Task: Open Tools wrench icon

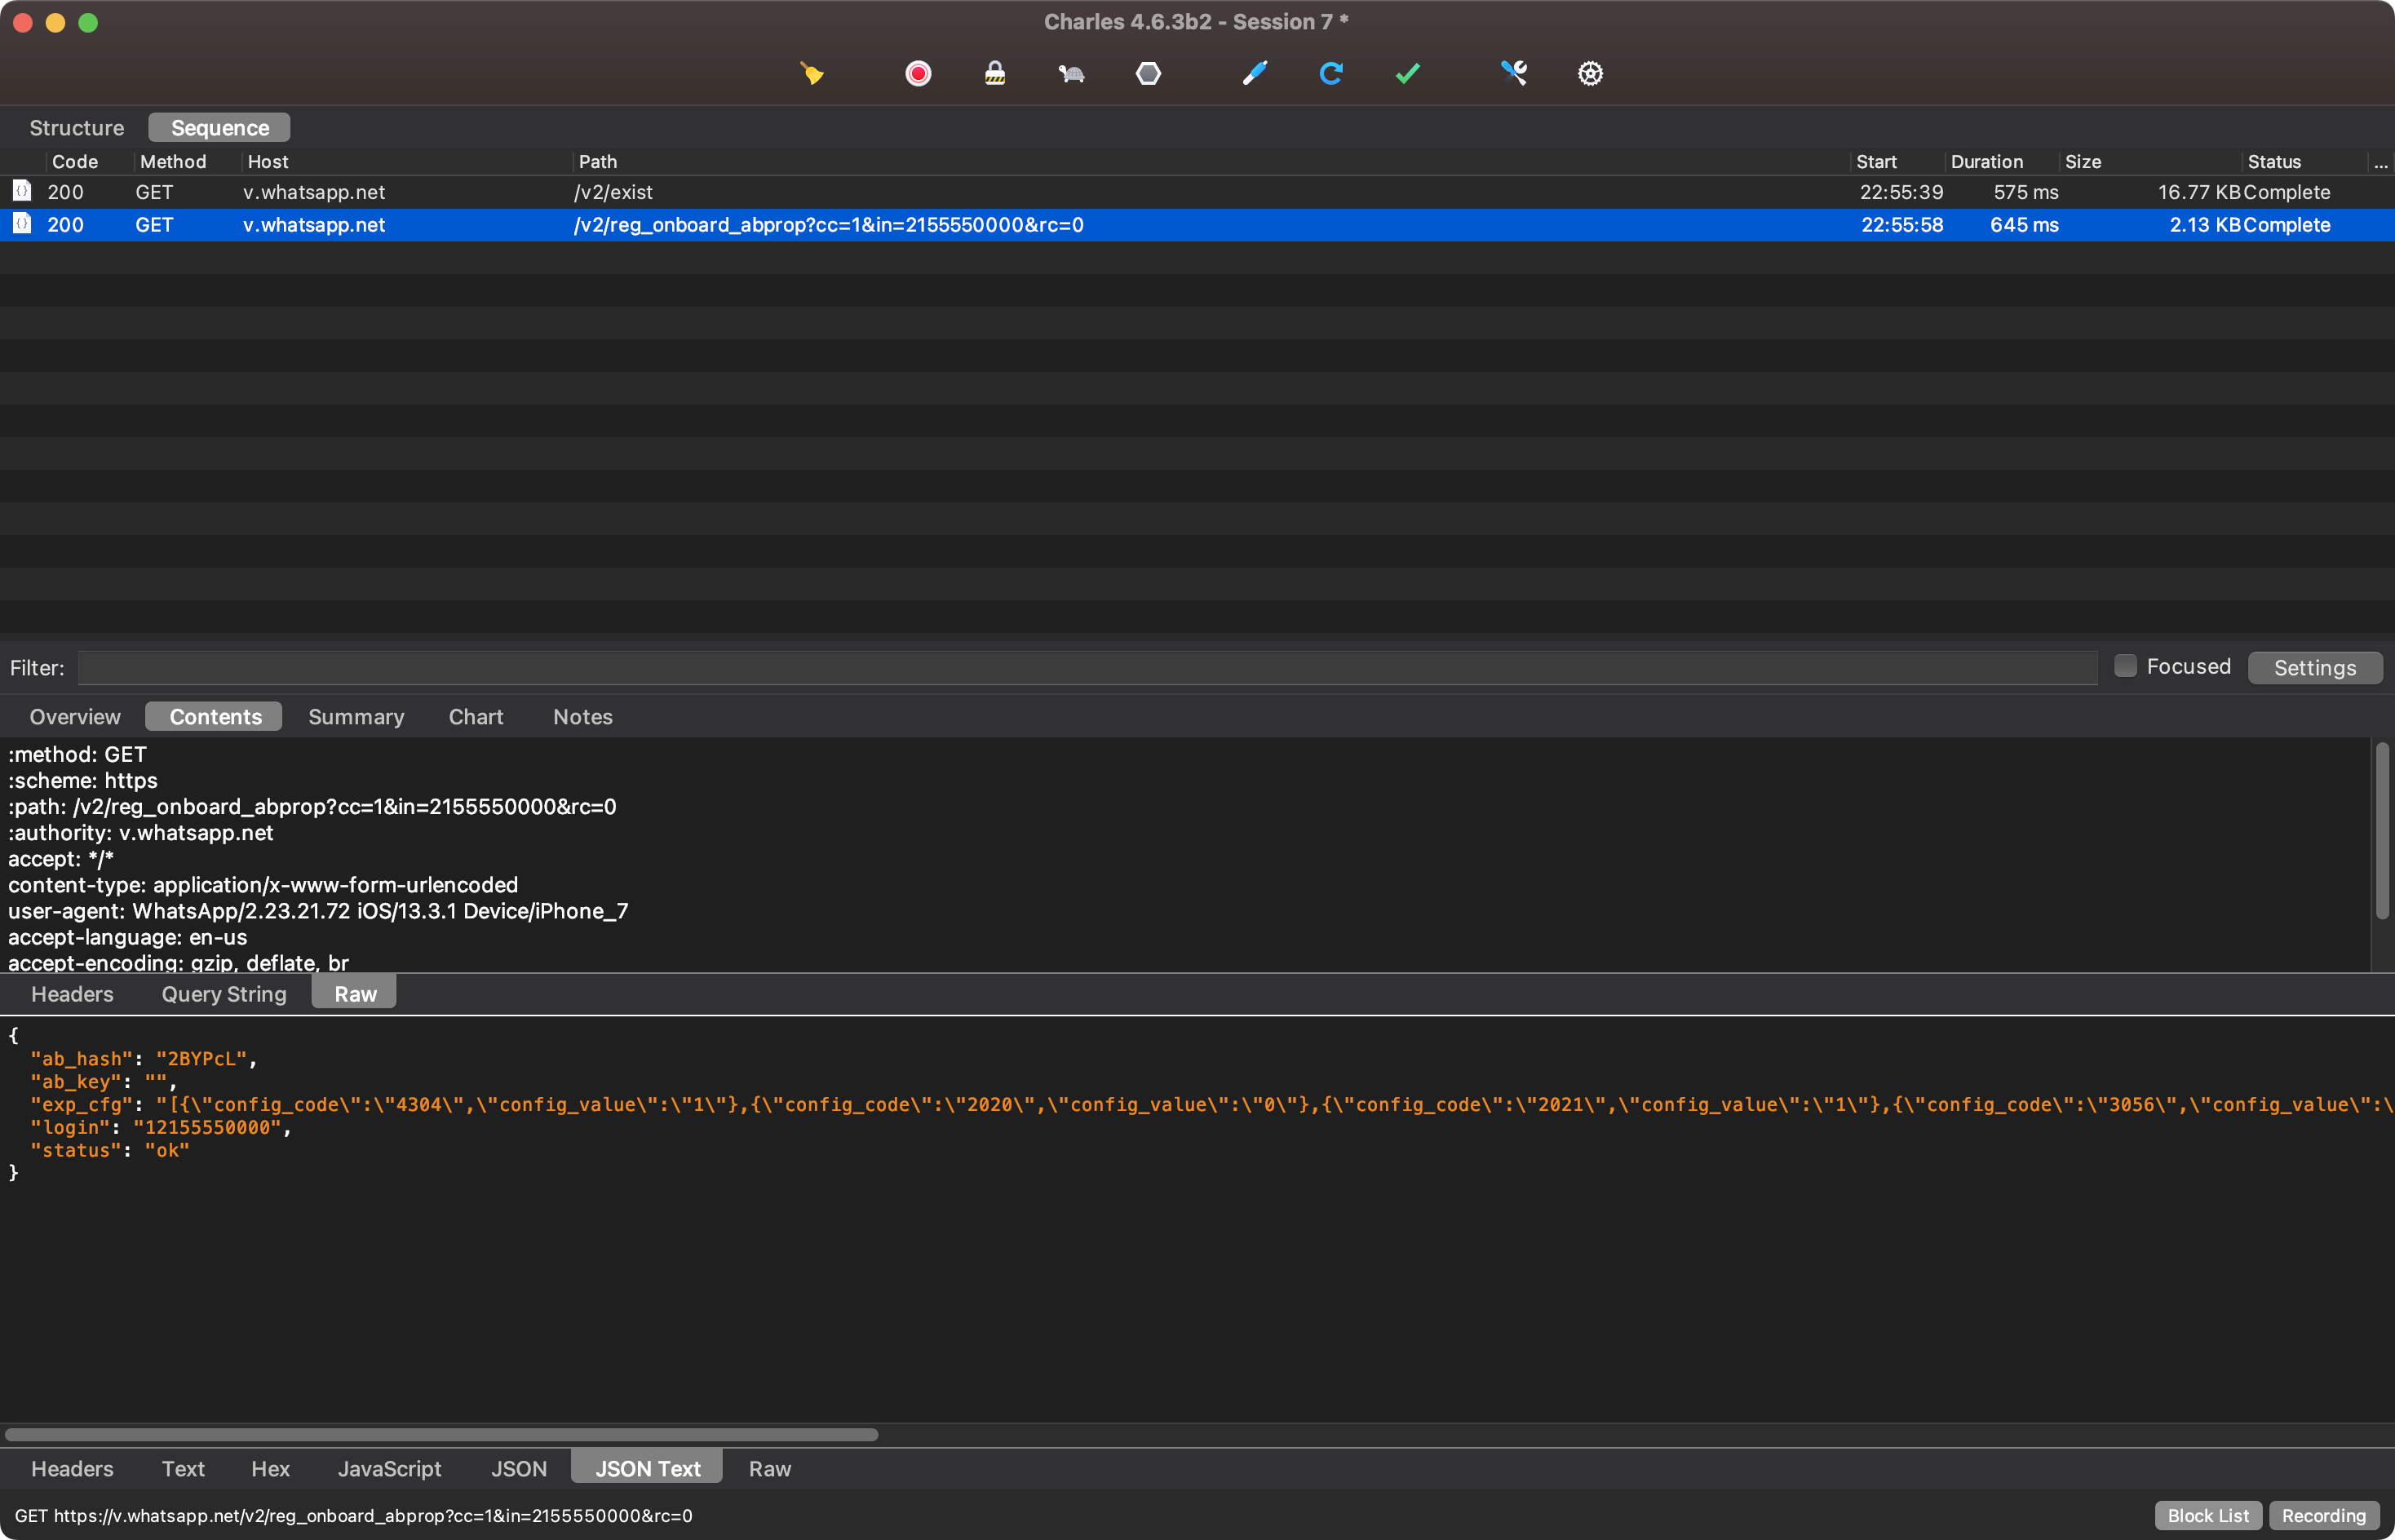Action: pyautogui.click(x=1514, y=73)
